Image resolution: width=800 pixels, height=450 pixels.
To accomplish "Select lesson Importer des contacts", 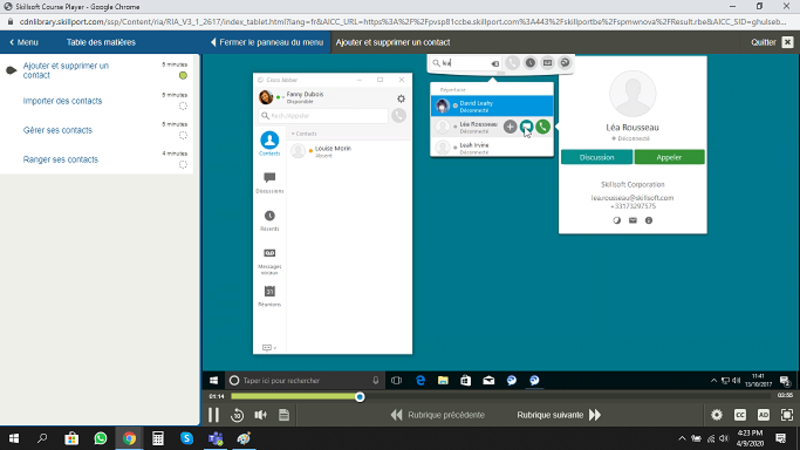I will click(x=62, y=101).
